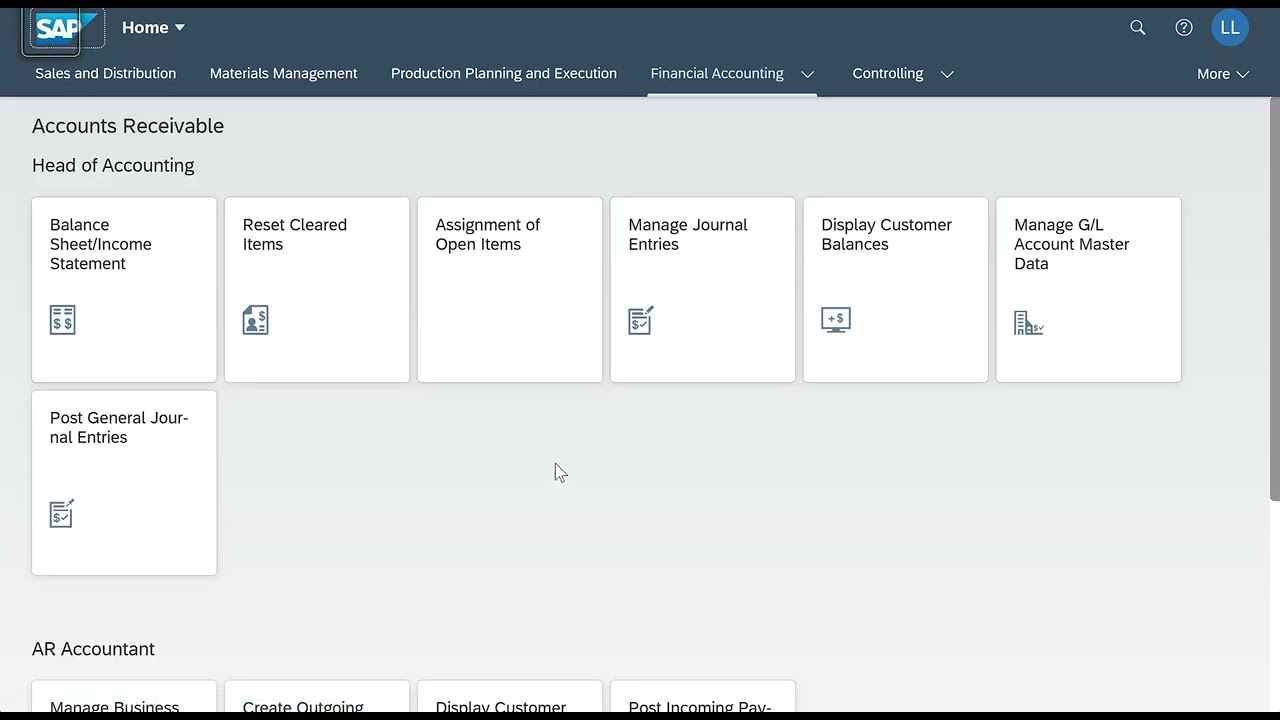1280x720 pixels.
Task: Open the bottom-row Display Customer tile
Action: (x=510, y=698)
